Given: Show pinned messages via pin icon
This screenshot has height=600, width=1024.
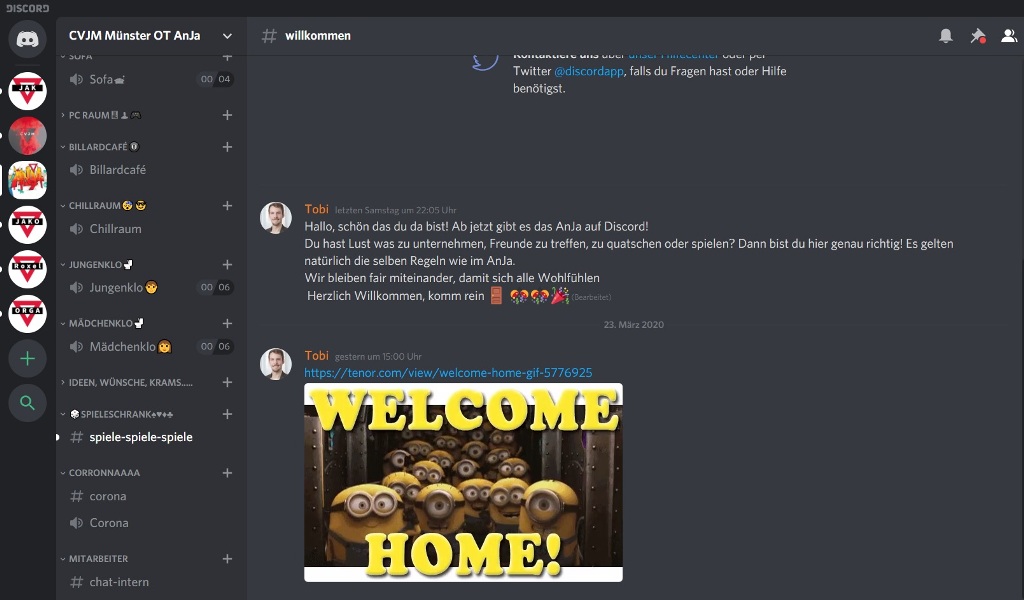Looking at the screenshot, I should click(977, 36).
